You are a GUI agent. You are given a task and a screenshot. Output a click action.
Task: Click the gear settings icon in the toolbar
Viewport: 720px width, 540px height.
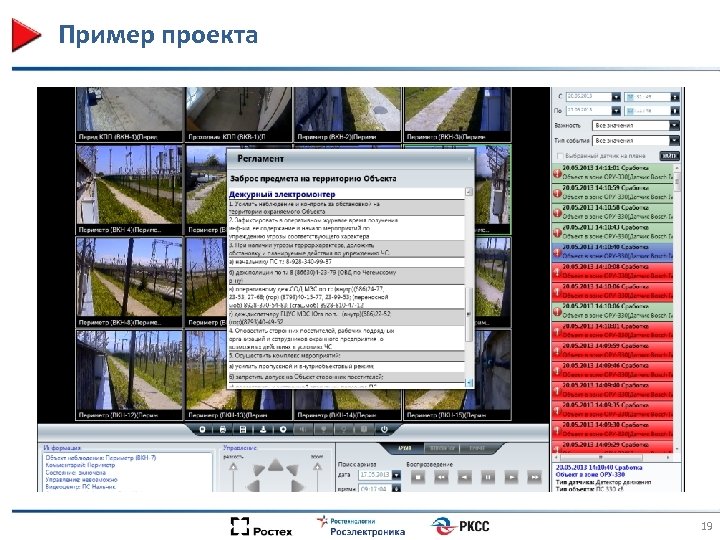click(283, 429)
